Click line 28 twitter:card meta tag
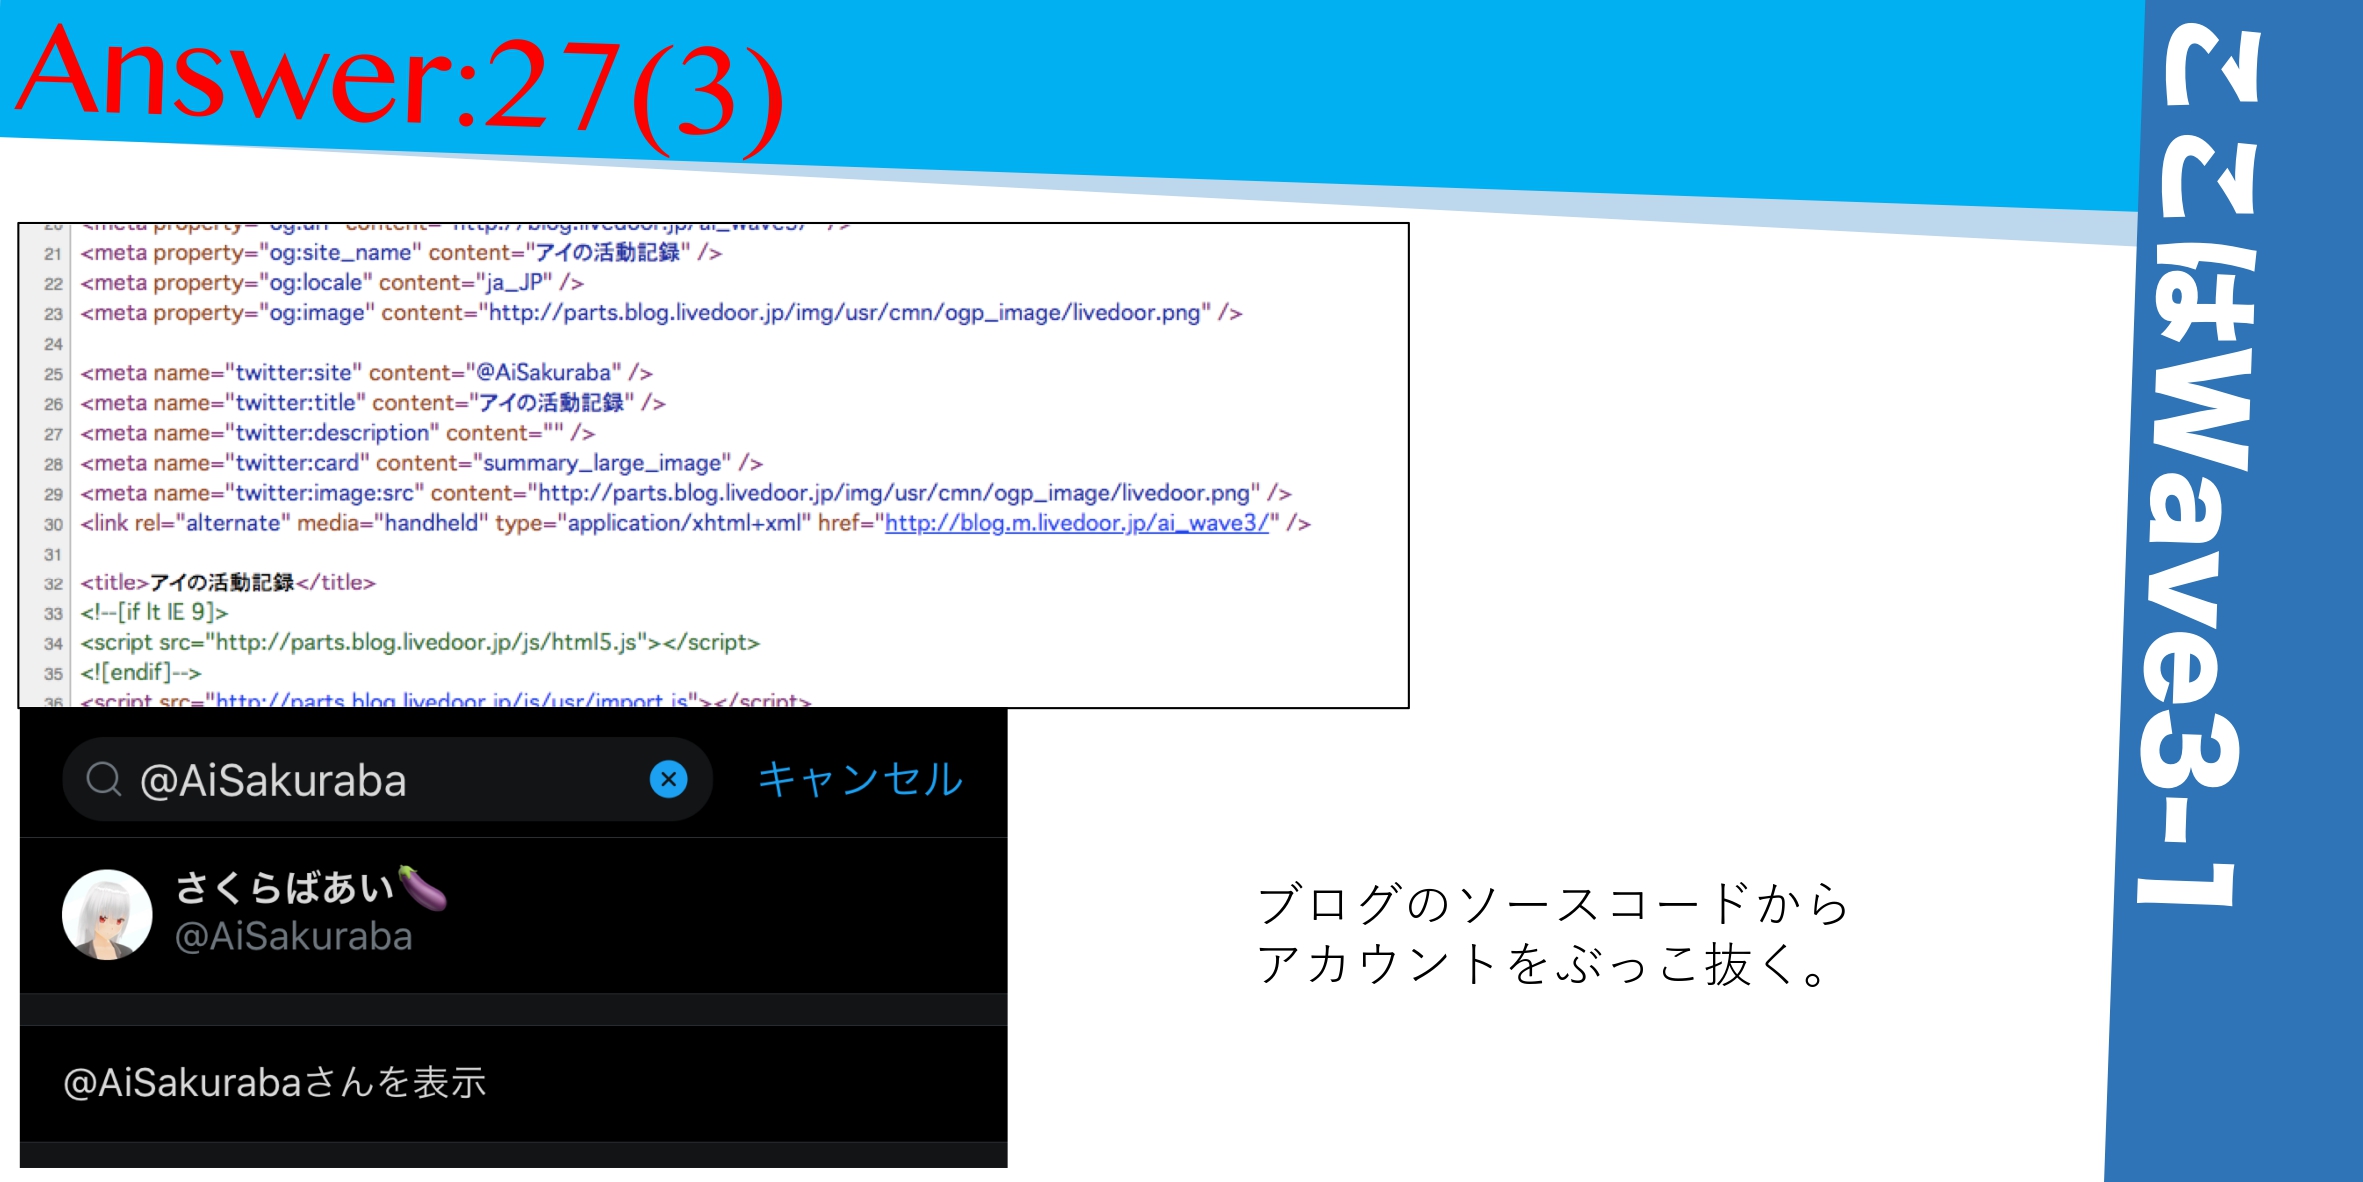The image size is (2363, 1182). click(422, 463)
